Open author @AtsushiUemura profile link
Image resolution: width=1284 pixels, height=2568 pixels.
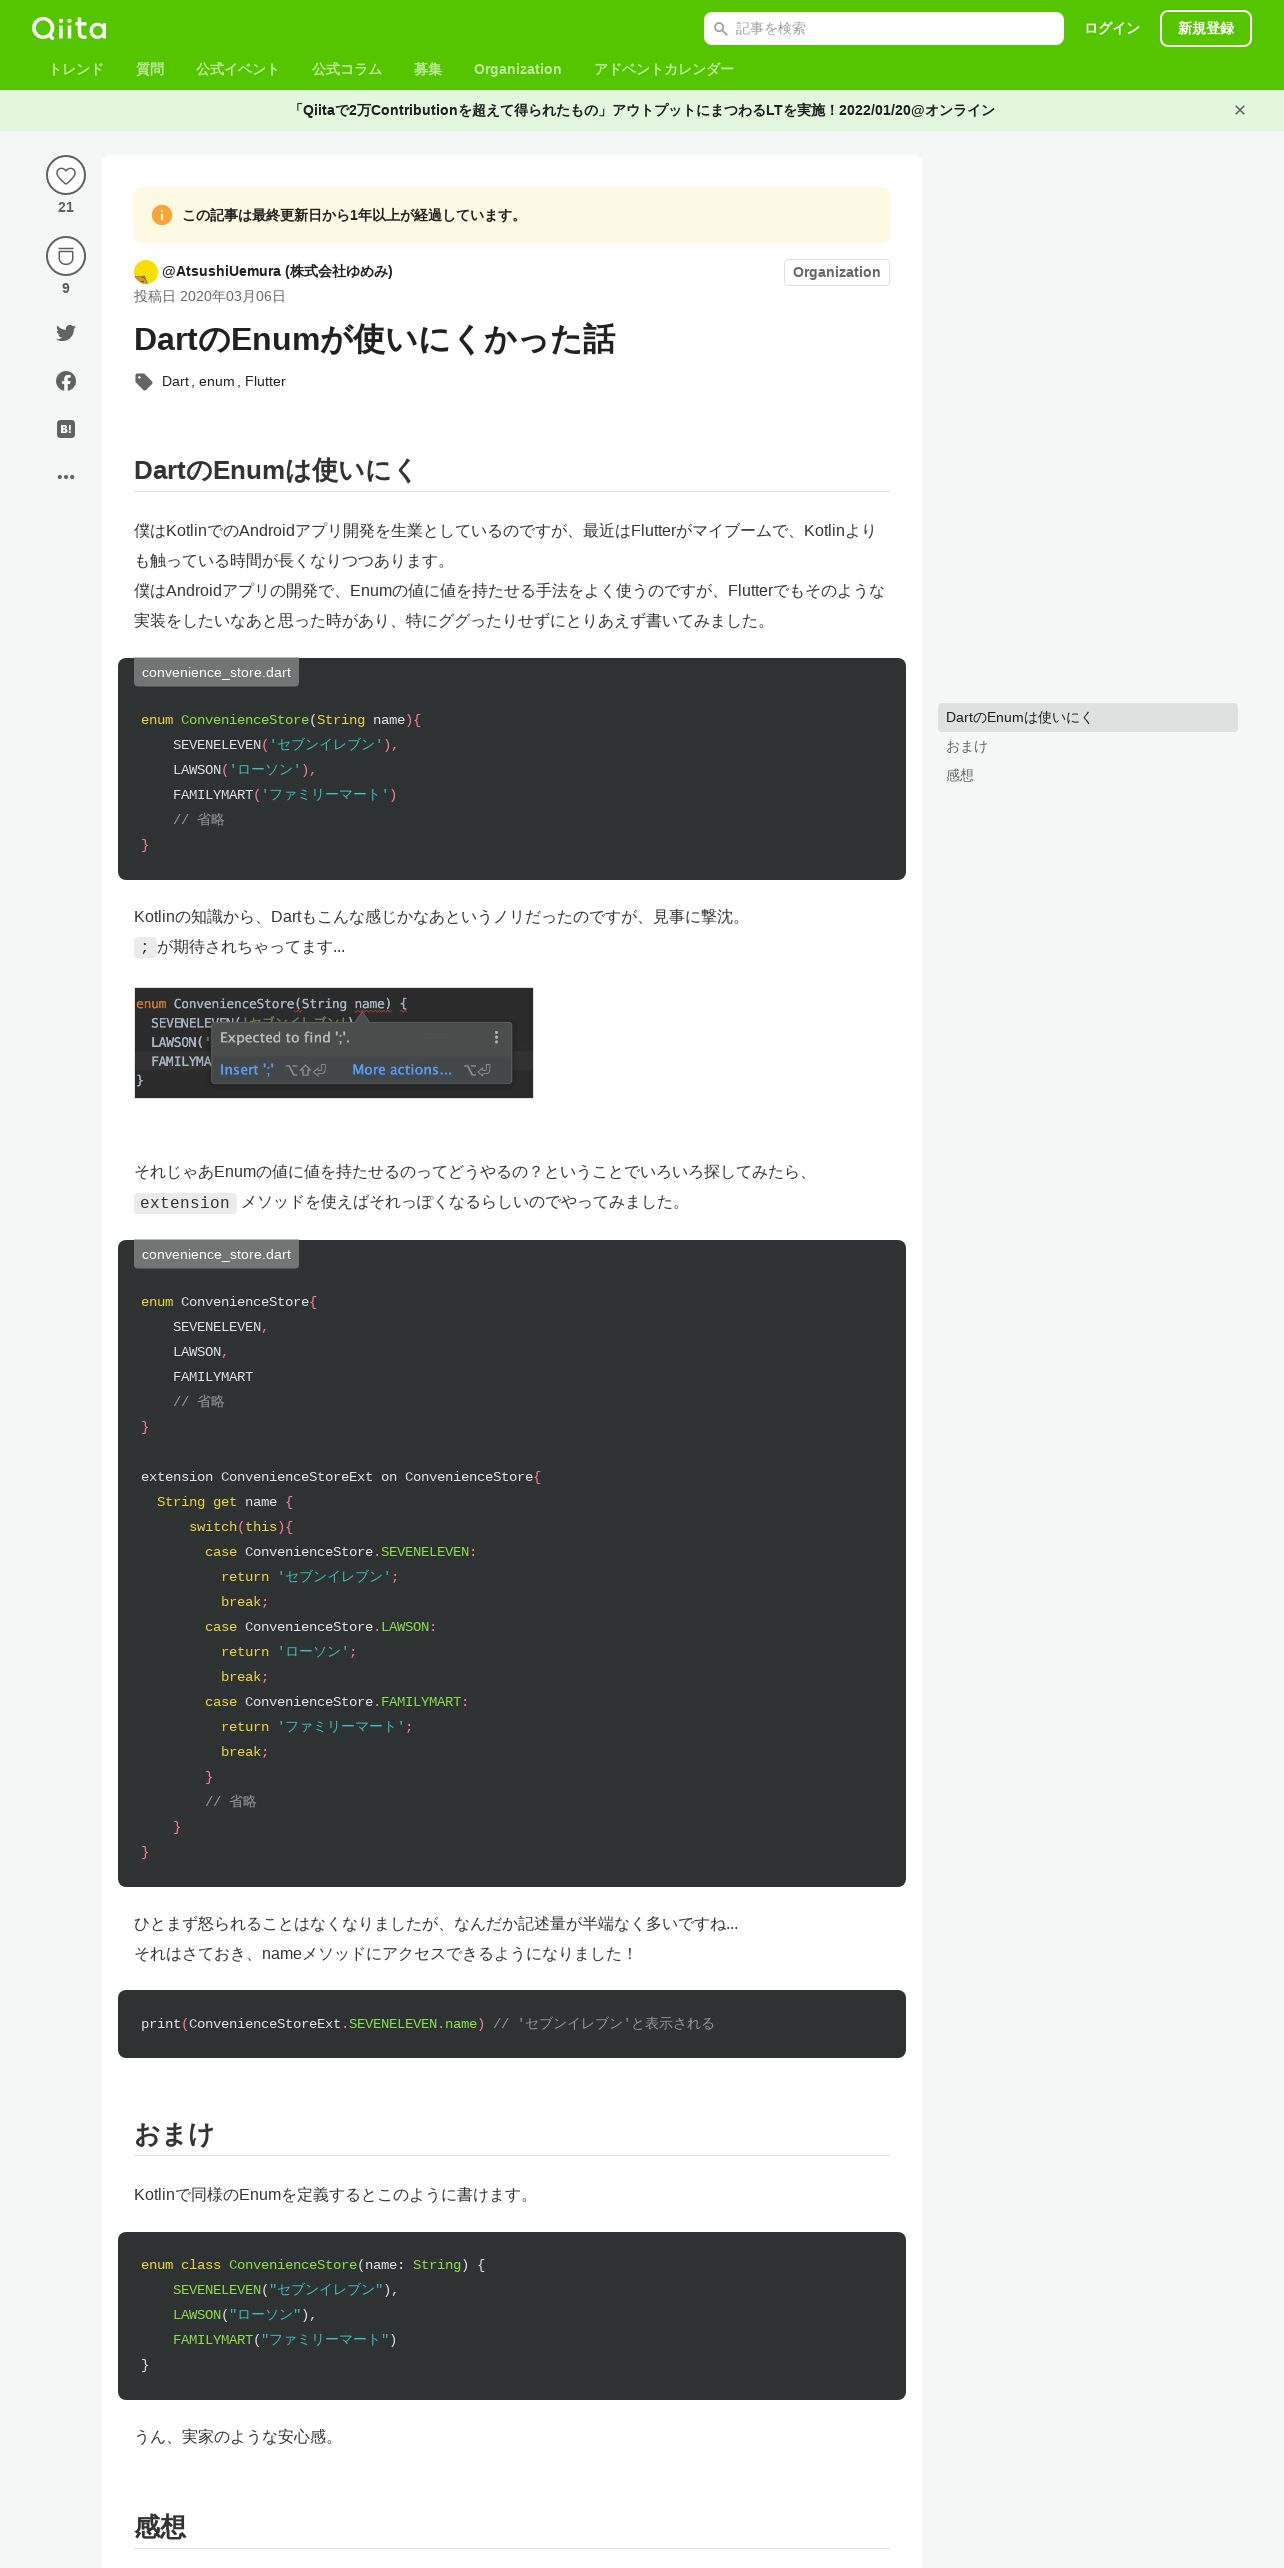pyautogui.click(x=277, y=271)
